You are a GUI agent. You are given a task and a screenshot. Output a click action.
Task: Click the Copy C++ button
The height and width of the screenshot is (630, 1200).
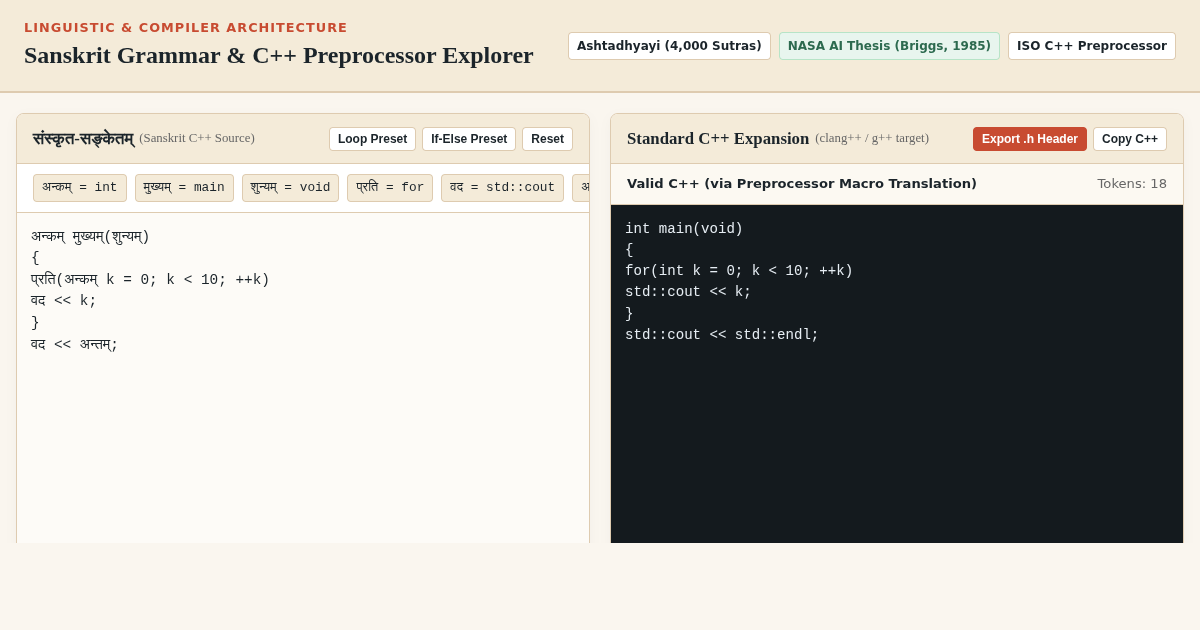(1130, 139)
